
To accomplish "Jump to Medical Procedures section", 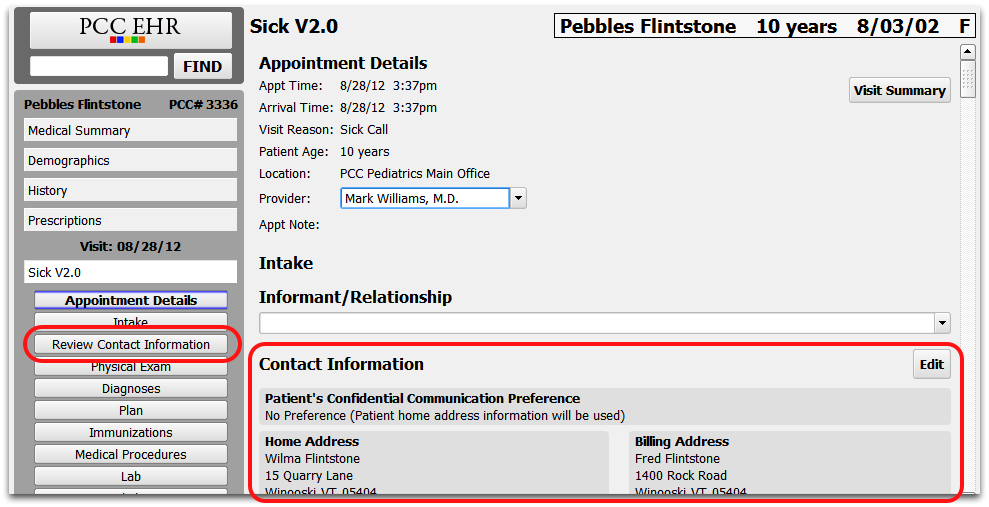I will 131,455.
